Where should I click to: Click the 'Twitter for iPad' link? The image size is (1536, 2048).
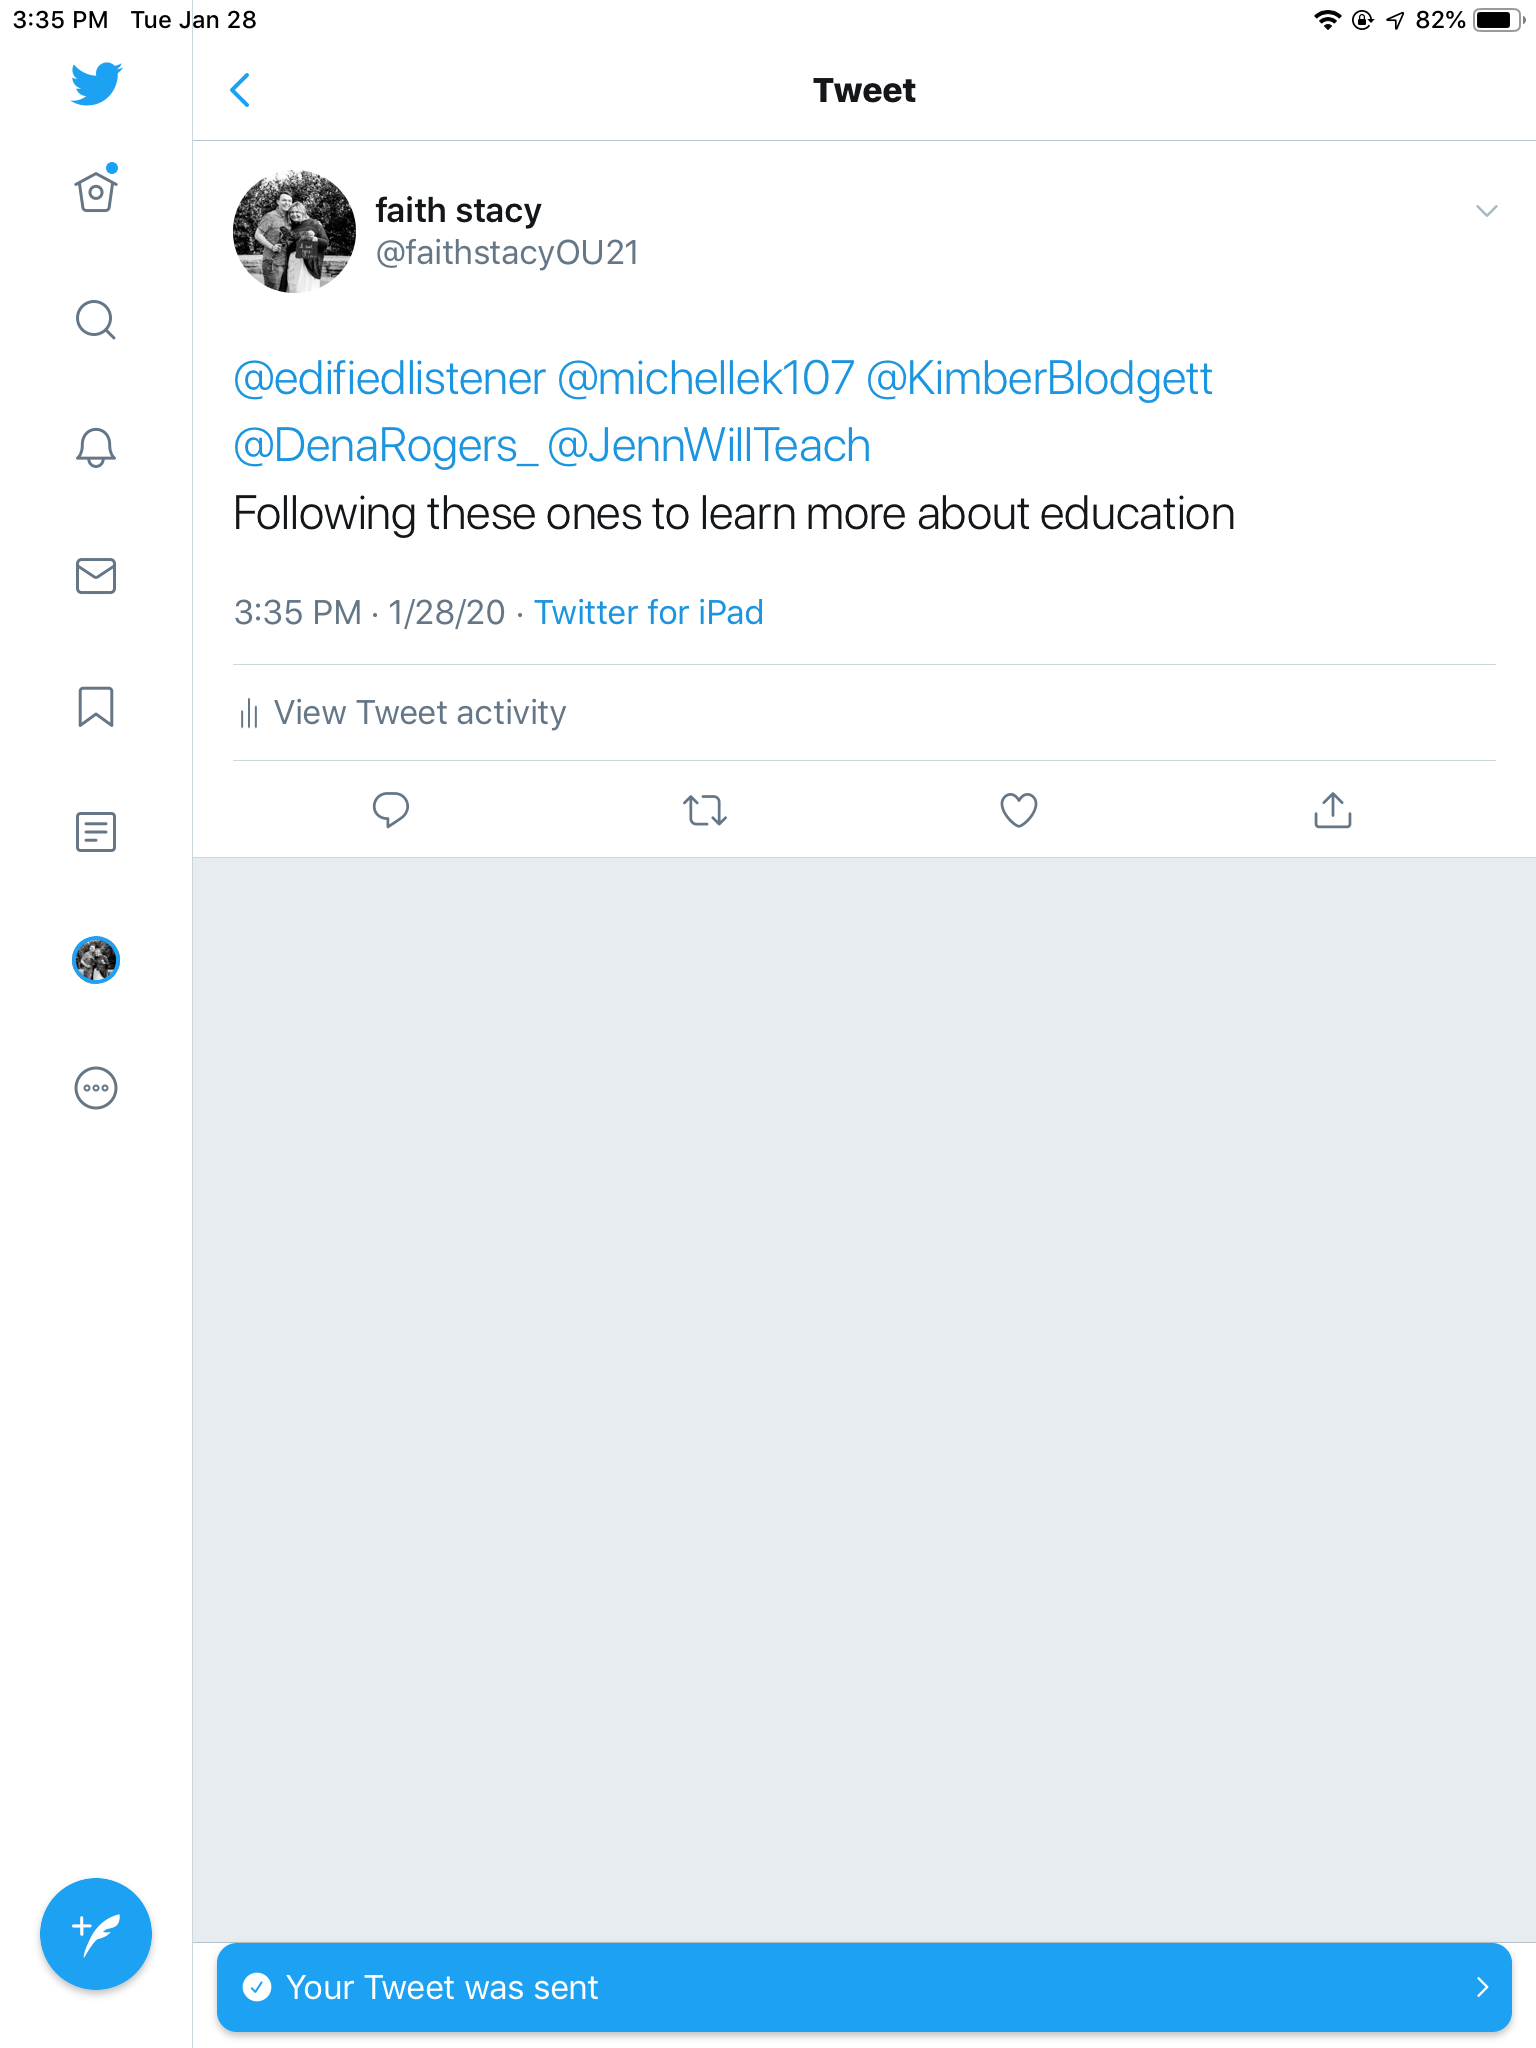(x=648, y=612)
